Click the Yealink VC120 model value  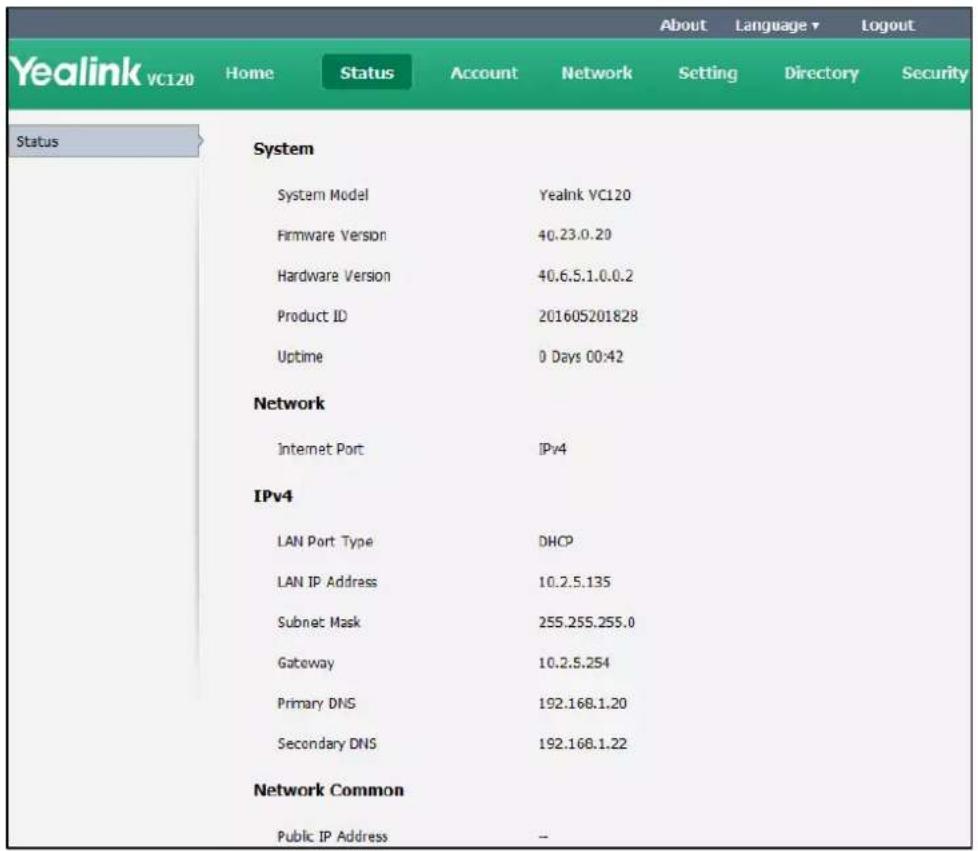click(585, 195)
